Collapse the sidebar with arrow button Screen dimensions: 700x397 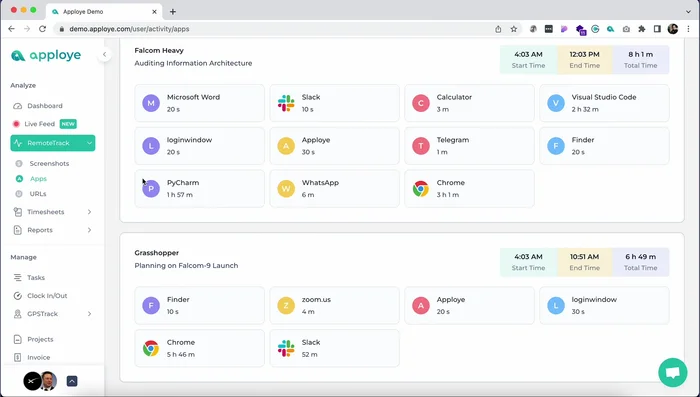(104, 54)
